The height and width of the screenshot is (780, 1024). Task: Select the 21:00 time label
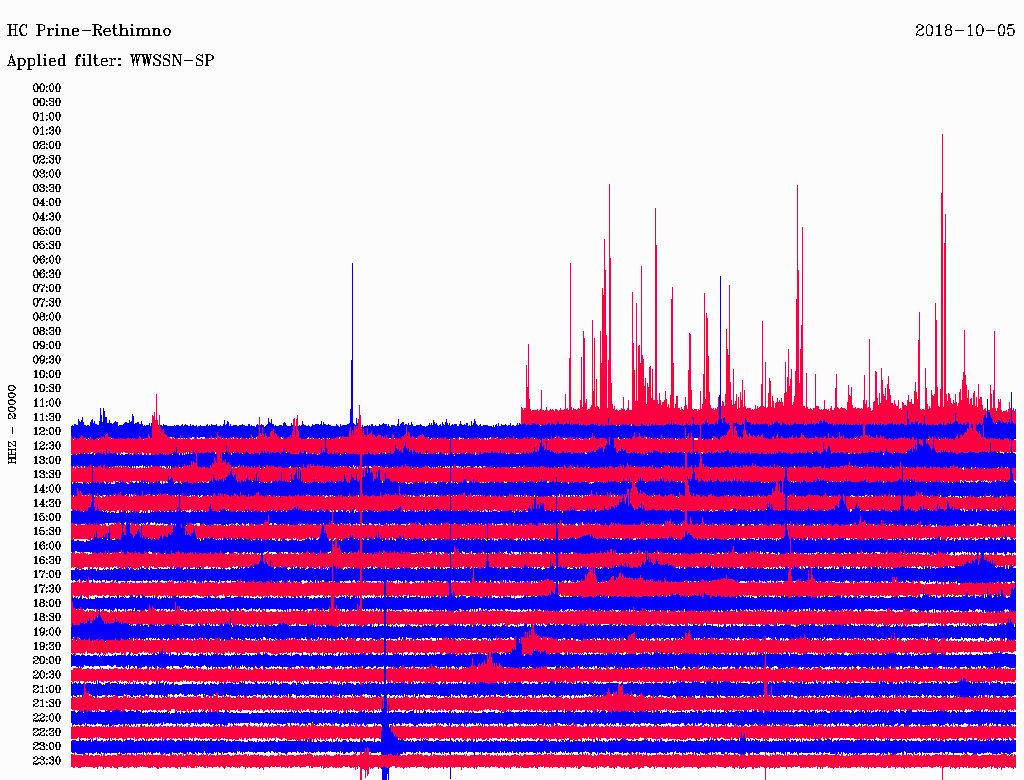[47, 689]
